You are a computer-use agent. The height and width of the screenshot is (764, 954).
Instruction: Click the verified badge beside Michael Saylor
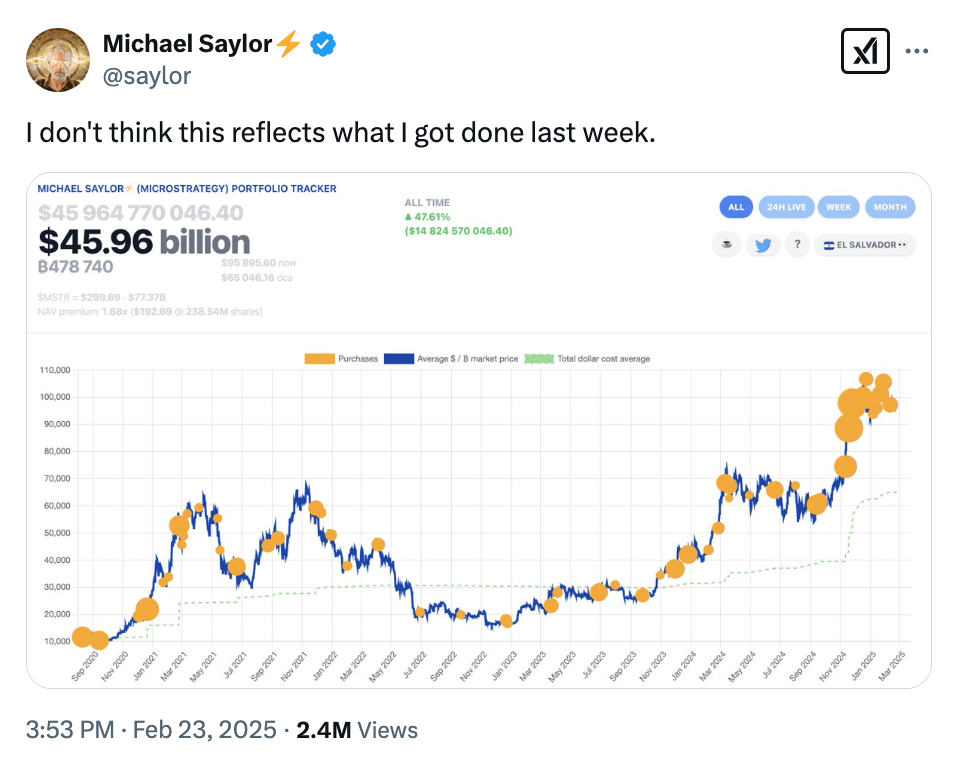coord(321,43)
